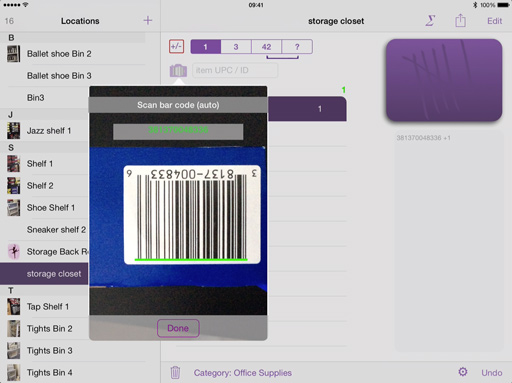Open settings gear icon
The image size is (512, 383).
[x=463, y=372]
